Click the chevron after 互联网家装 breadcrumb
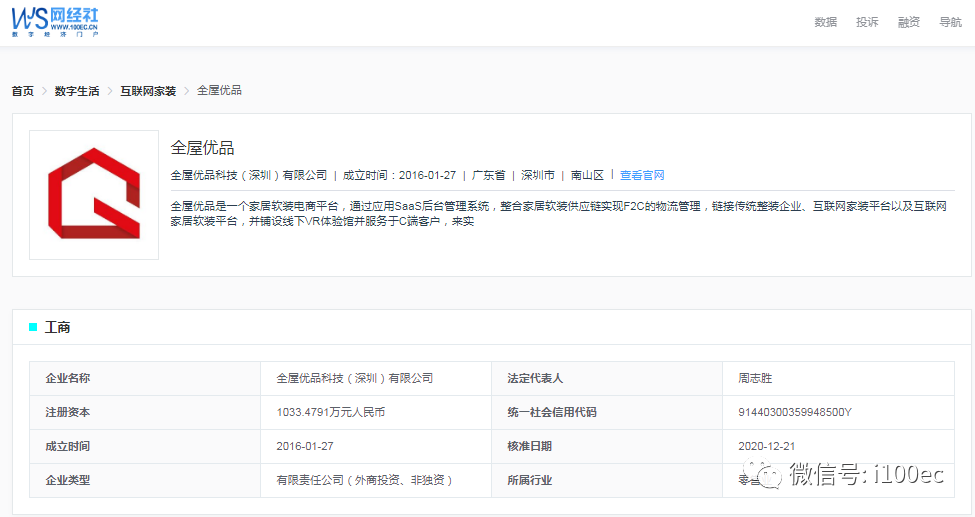The image size is (975, 517). pyautogui.click(x=186, y=91)
